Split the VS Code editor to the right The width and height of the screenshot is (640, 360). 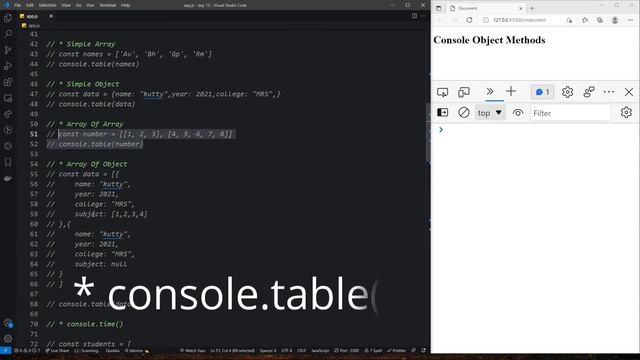coord(414,16)
